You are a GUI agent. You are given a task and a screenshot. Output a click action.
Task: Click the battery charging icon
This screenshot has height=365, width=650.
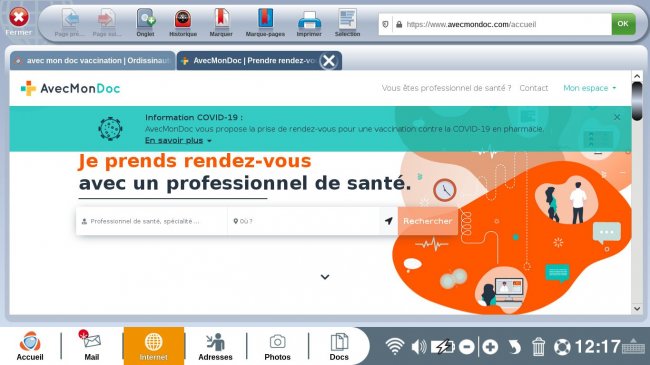click(443, 346)
